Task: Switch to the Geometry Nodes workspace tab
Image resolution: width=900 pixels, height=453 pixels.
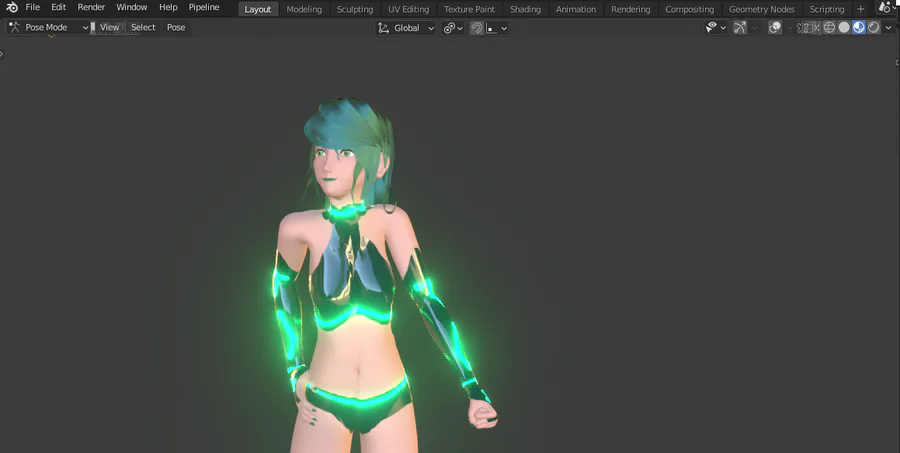Action: (762, 9)
